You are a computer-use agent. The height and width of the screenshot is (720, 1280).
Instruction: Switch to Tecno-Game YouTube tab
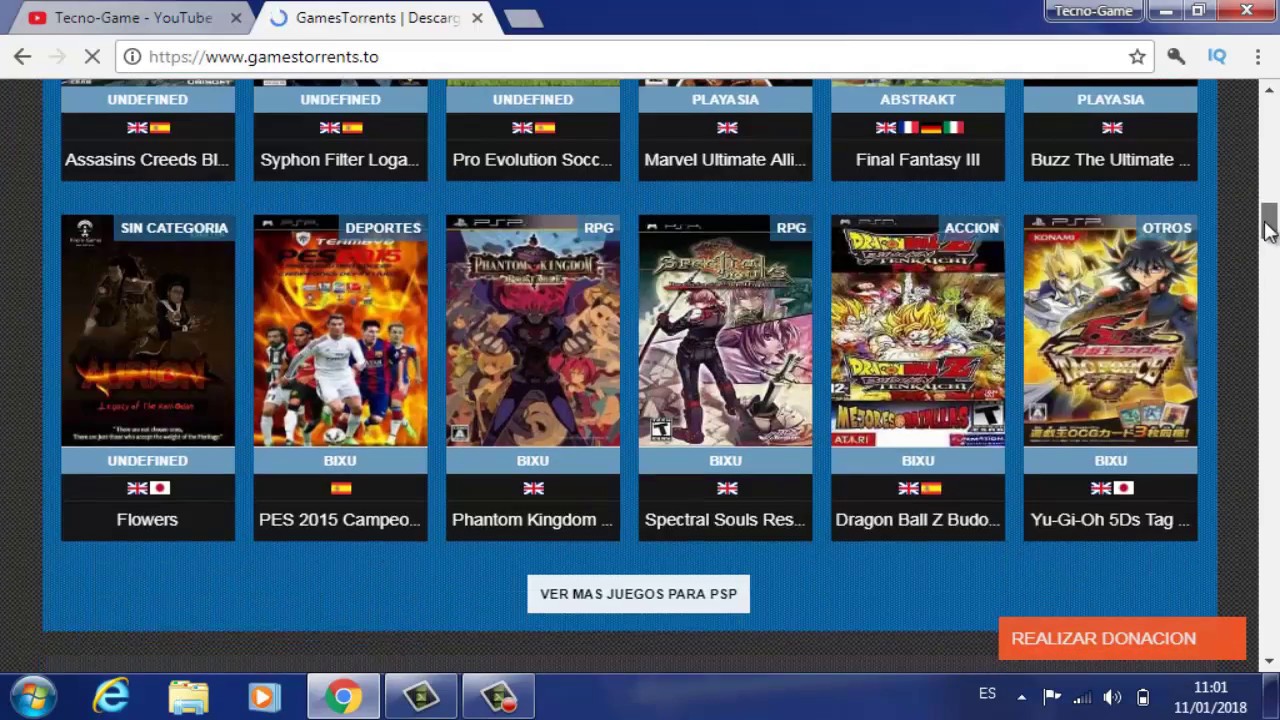(x=134, y=18)
